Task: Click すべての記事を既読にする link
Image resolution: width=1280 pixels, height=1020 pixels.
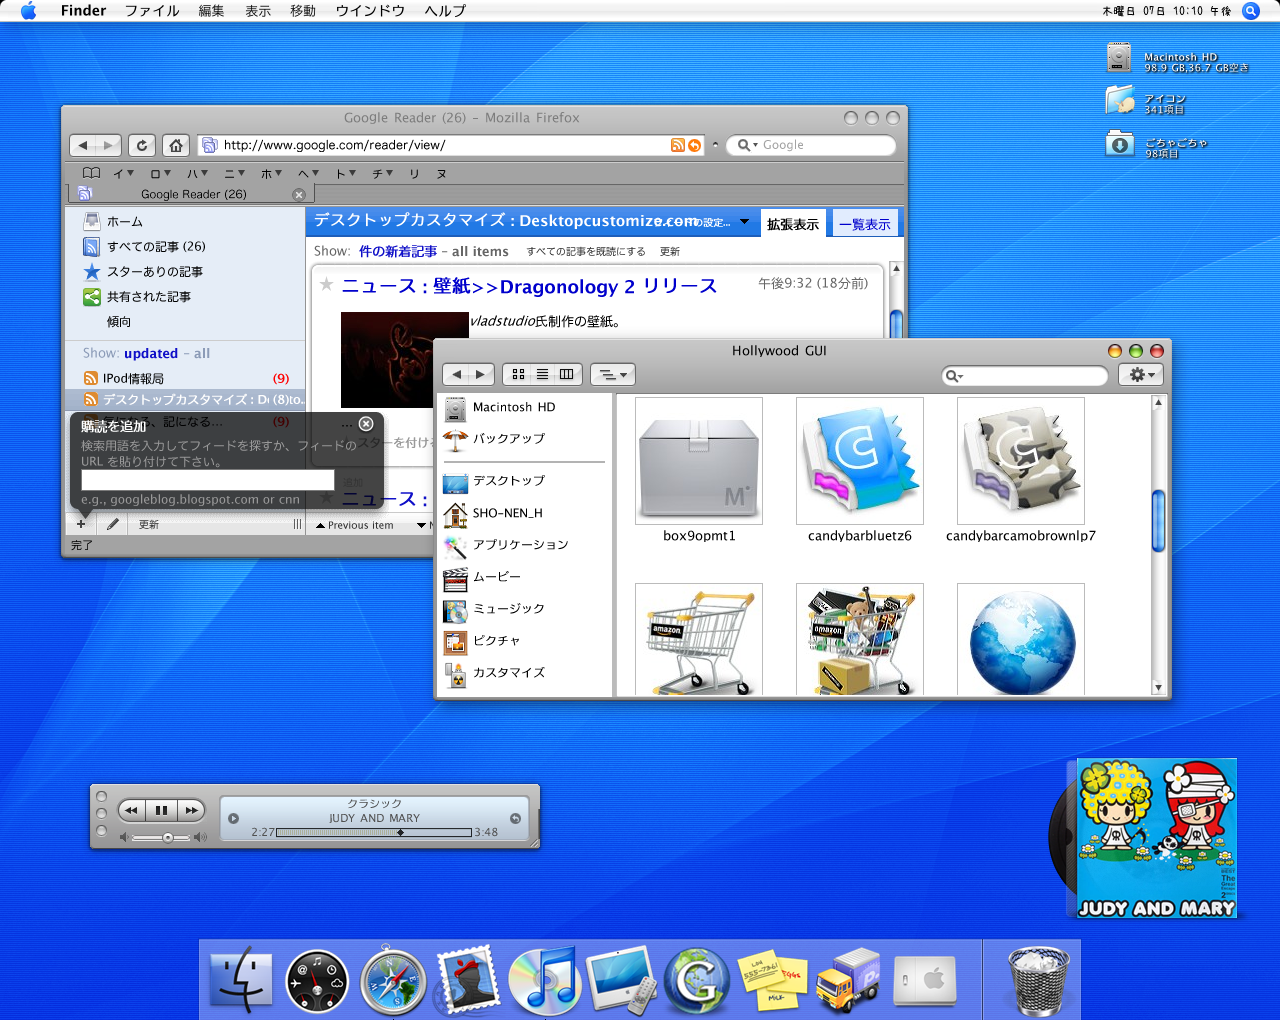Action: (586, 252)
